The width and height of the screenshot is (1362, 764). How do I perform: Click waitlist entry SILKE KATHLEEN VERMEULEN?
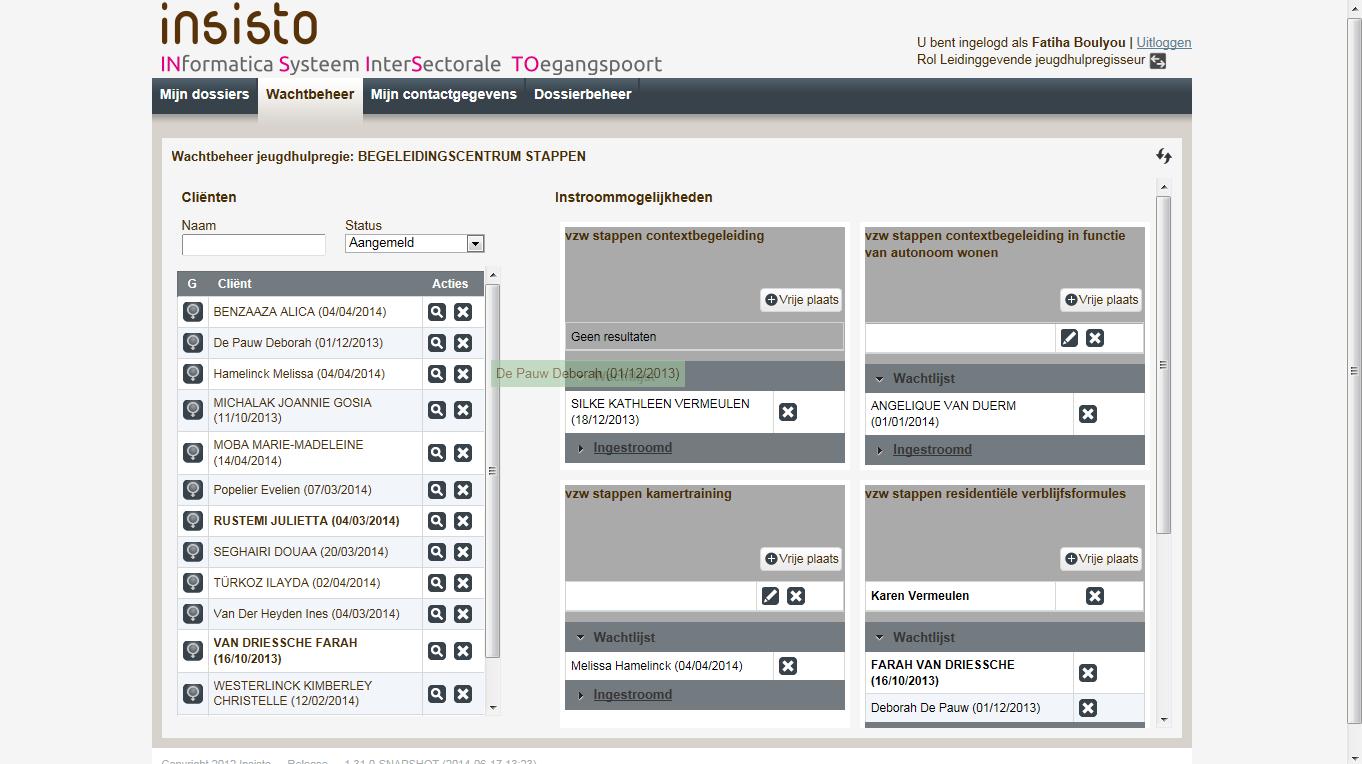tap(660, 412)
